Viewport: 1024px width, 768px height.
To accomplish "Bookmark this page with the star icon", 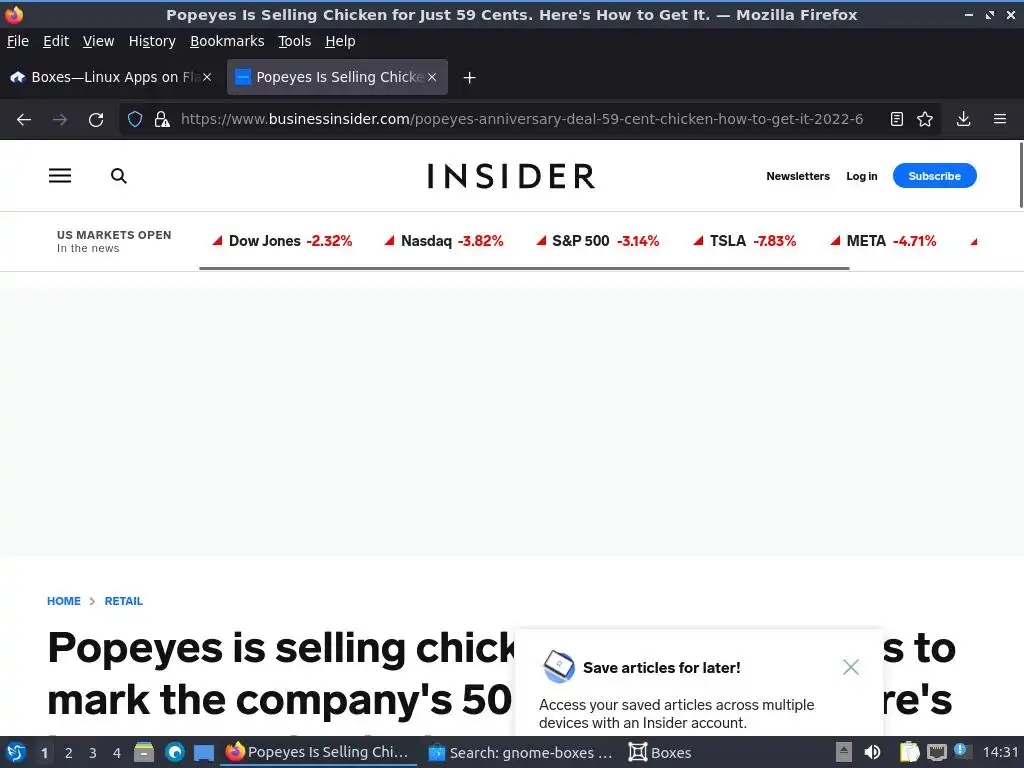I will pyautogui.click(x=925, y=119).
